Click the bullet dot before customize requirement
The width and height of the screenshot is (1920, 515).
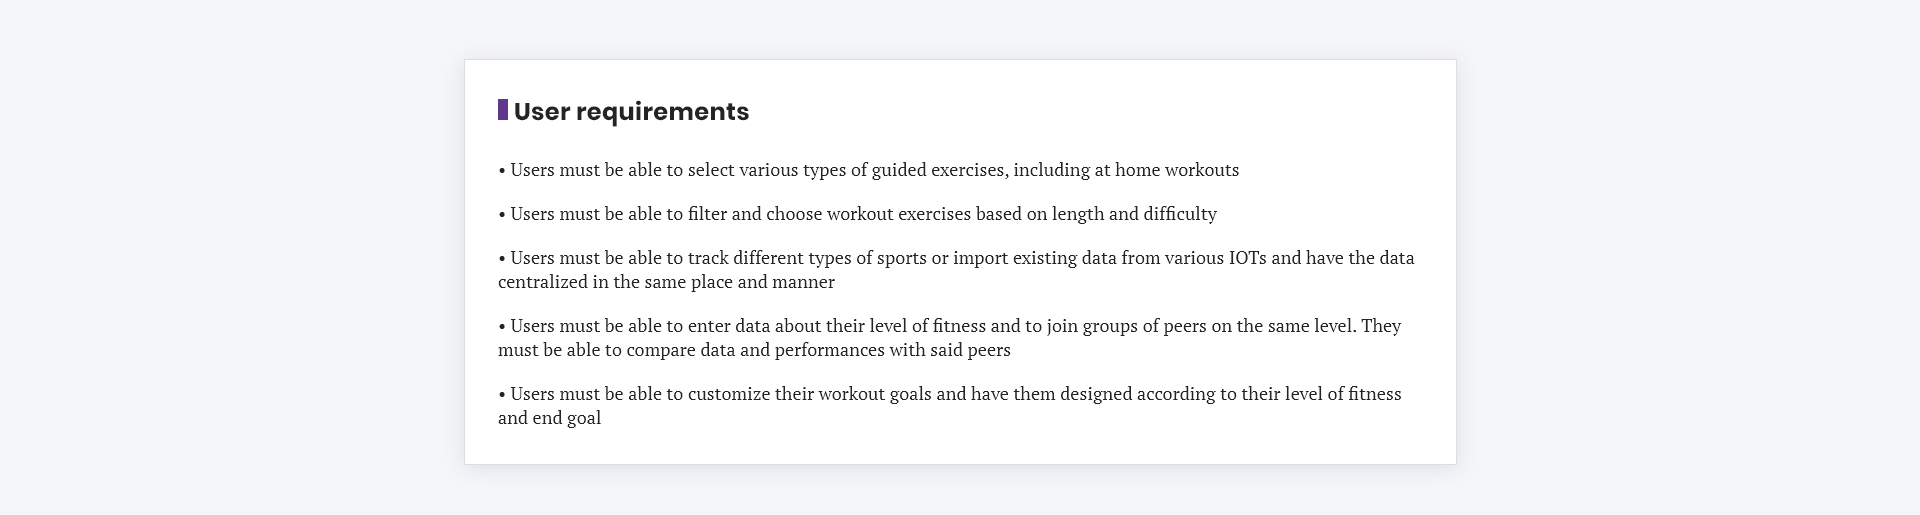coord(502,395)
